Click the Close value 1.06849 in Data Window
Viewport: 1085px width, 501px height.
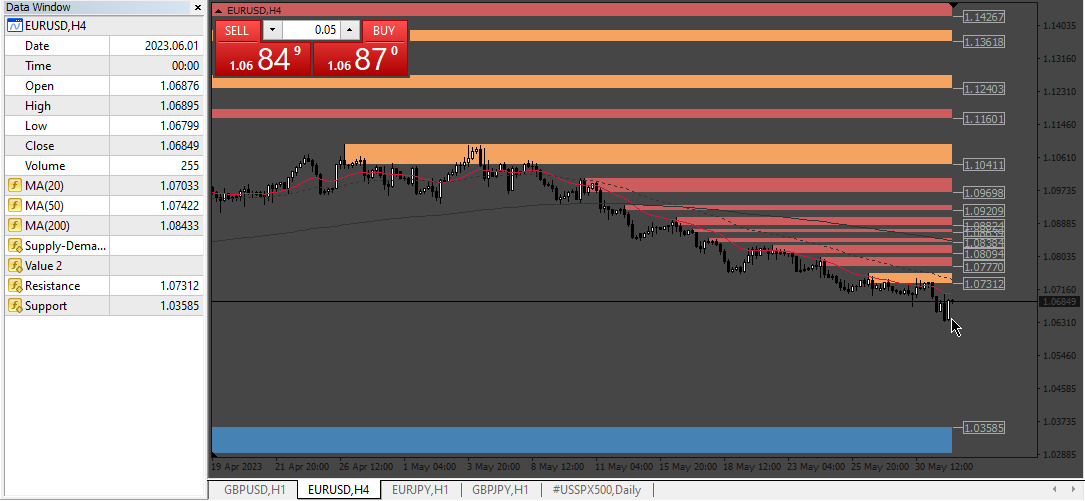pyautogui.click(x=179, y=147)
